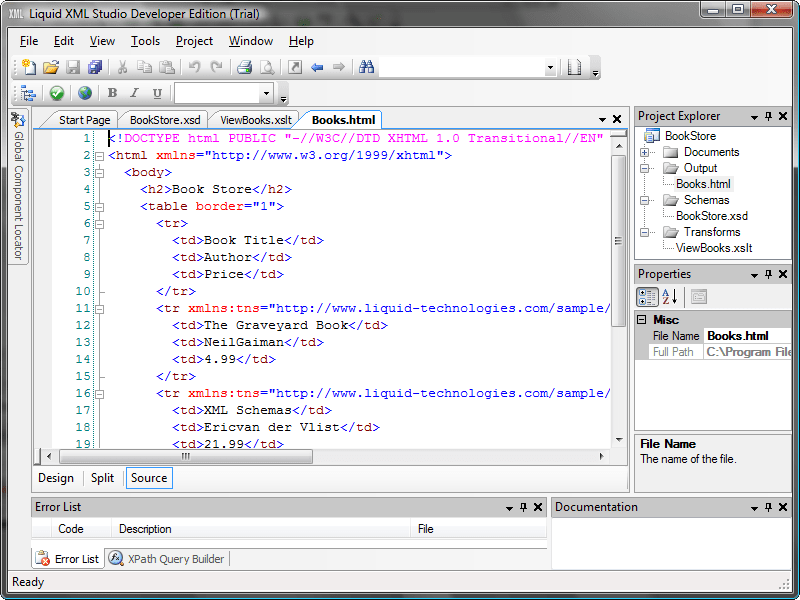800x600 pixels.
Task: Toggle bold formatting
Action: coord(112,93)
